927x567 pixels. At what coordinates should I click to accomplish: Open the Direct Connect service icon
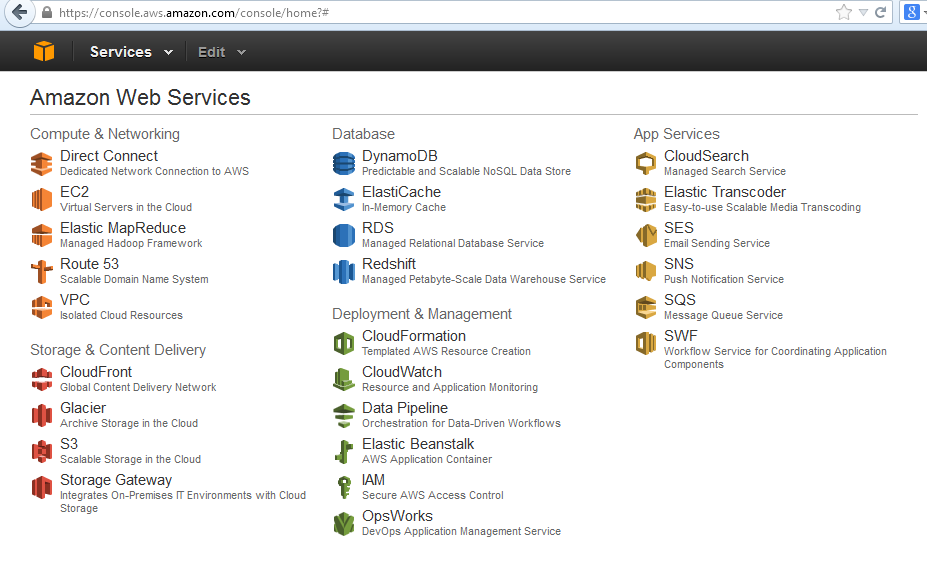point(41,164)
